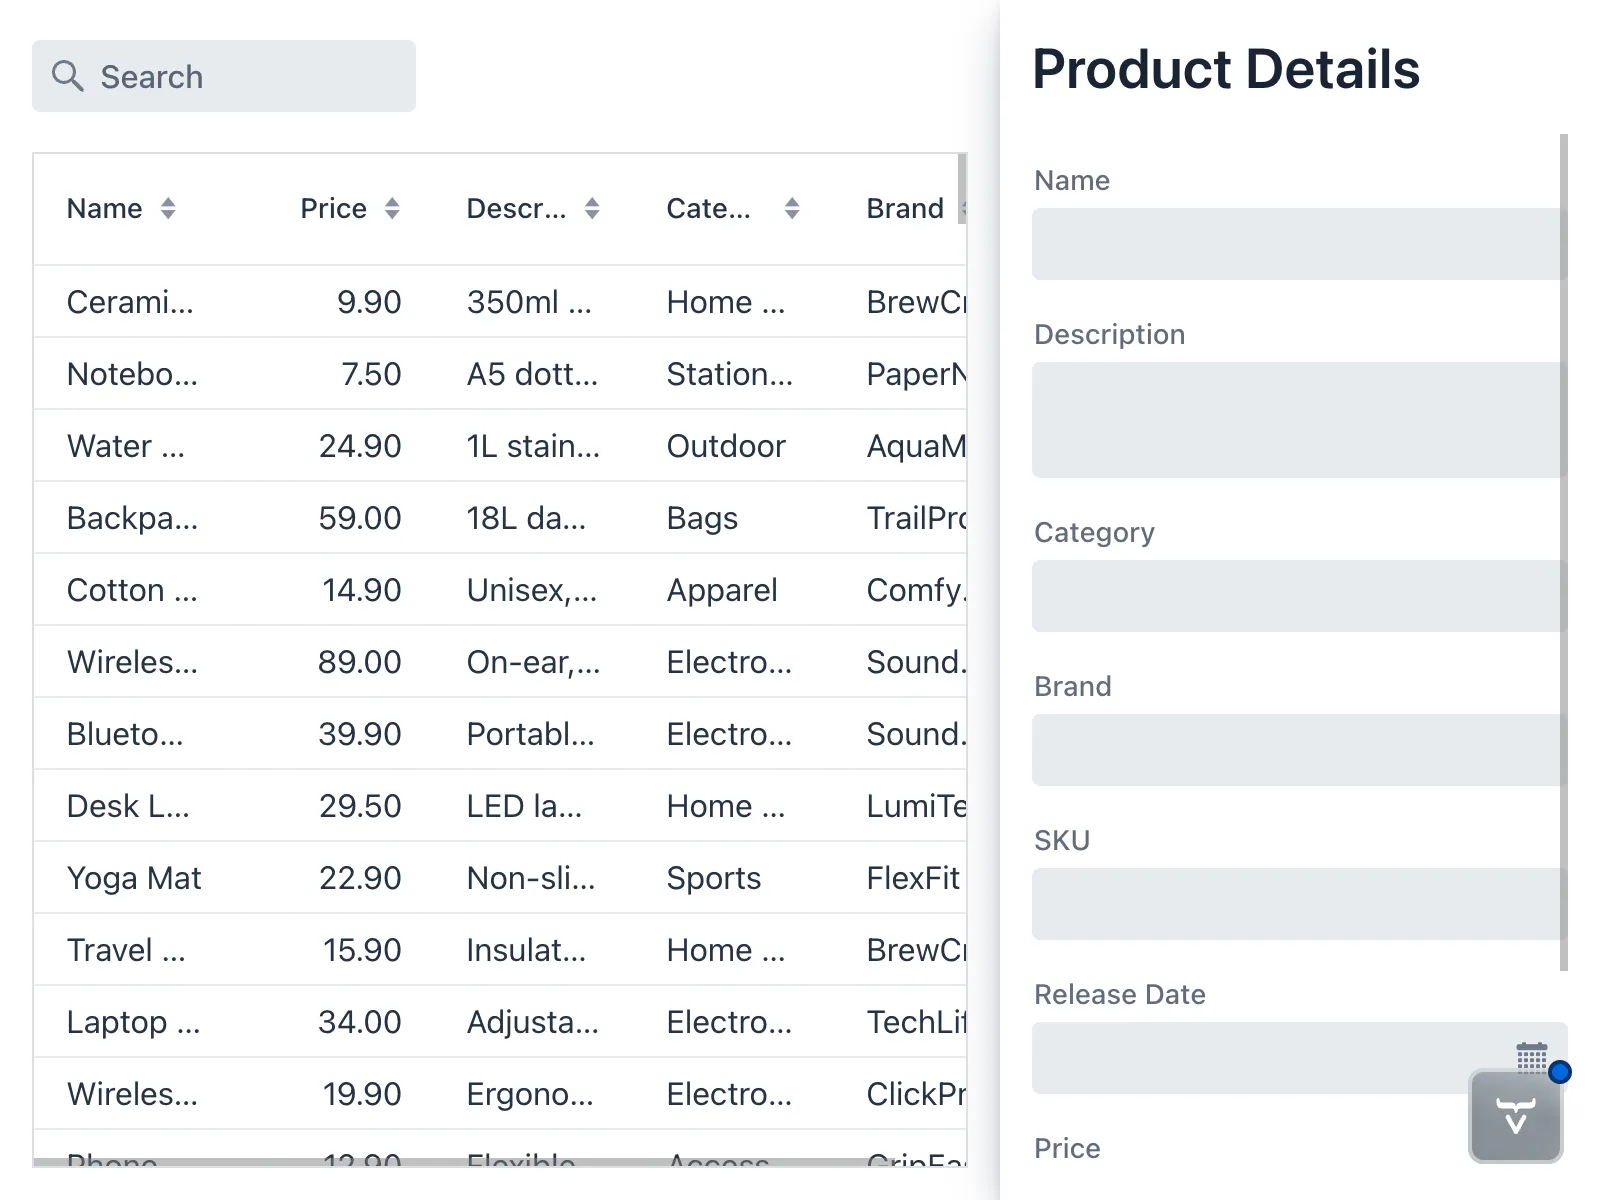Click the Brand input field
This screenshot has height=1200, width=1600.
[1295, 750]
